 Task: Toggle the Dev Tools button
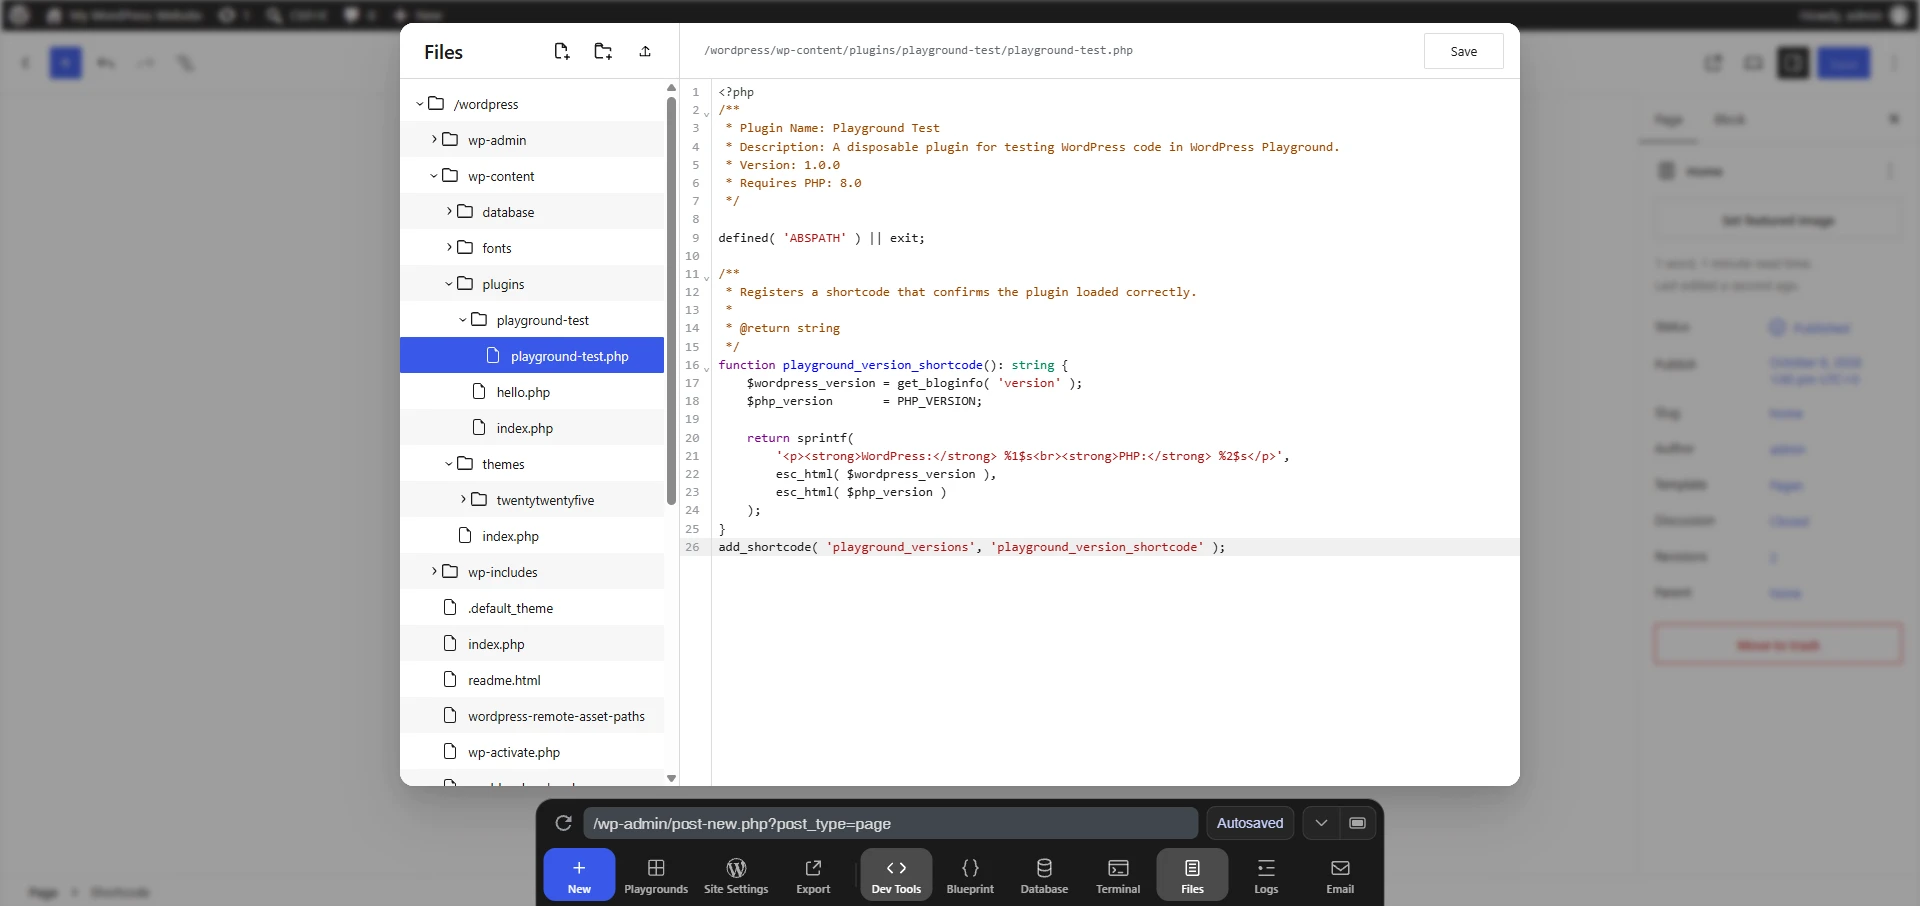point(896,875)
